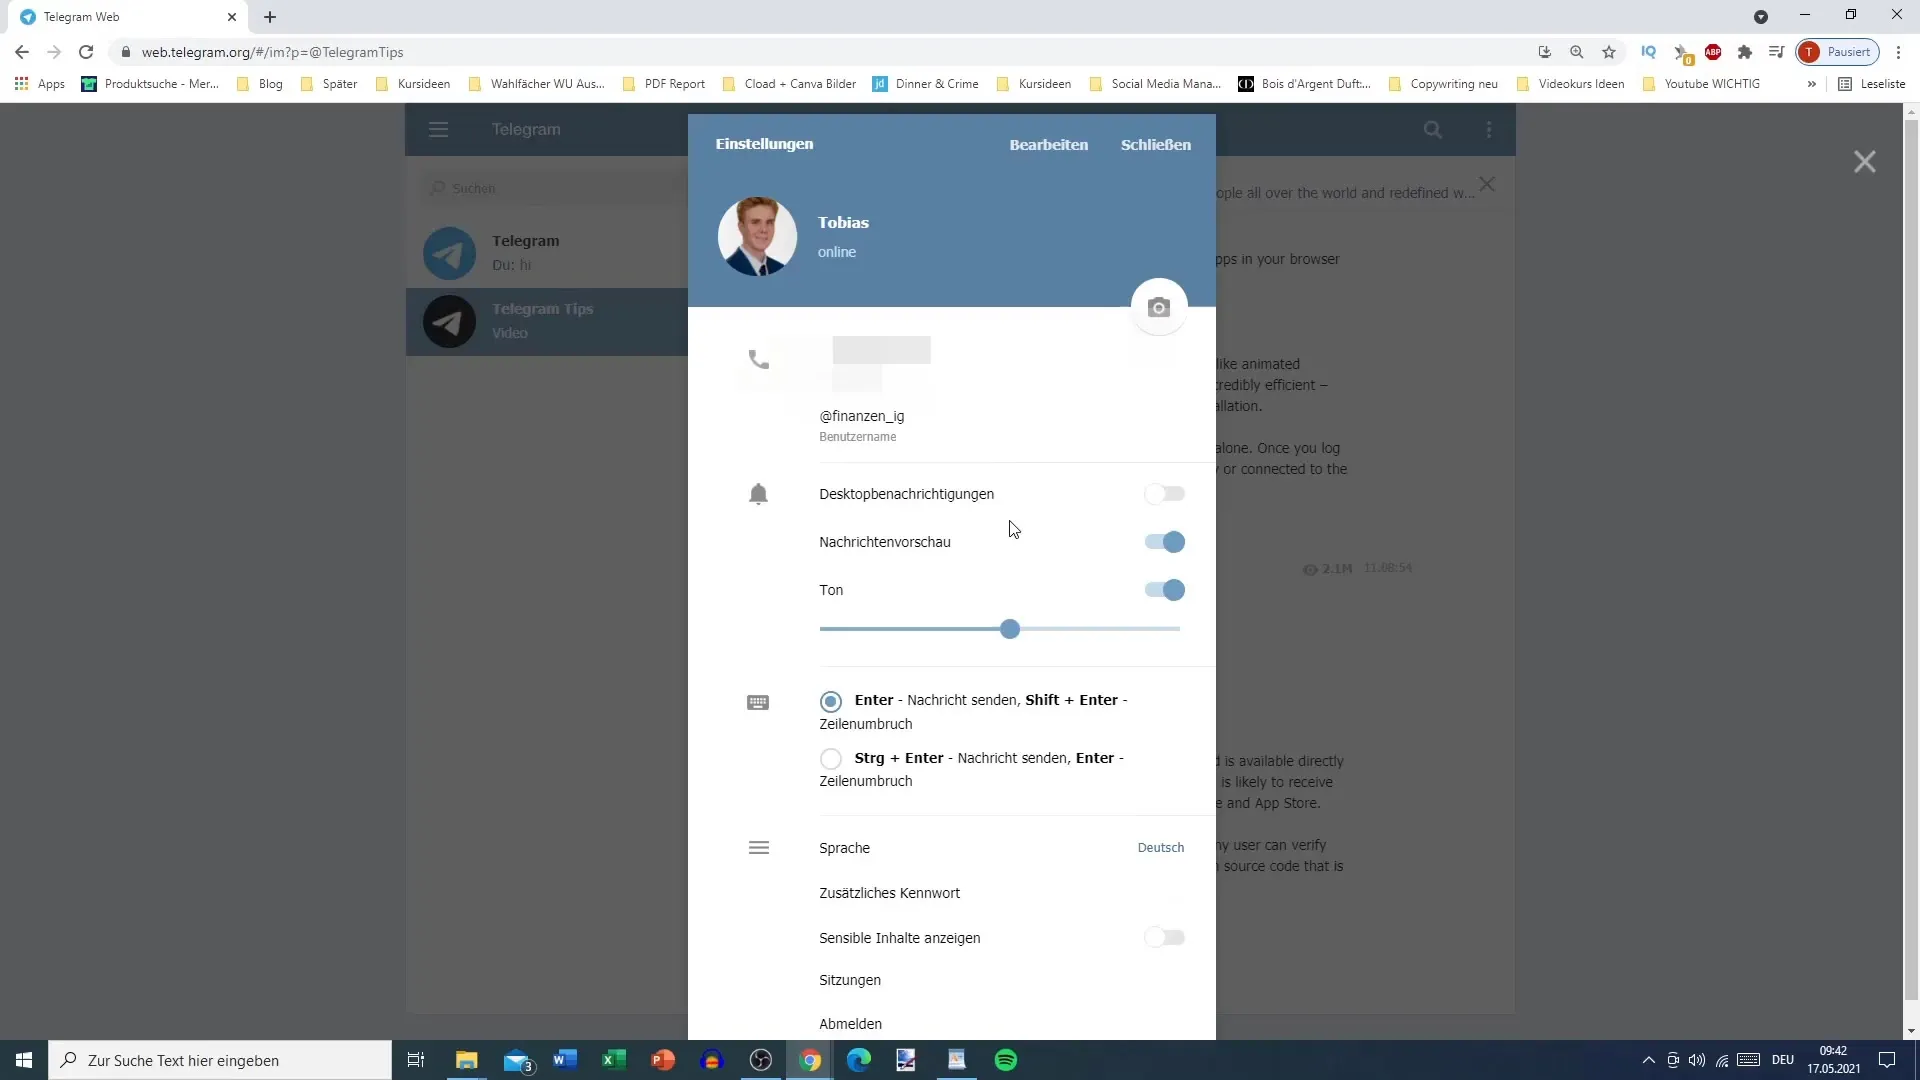This screenshot has width=1920, height=1080.
Task: Select the Telegram Web browser tab
Action: (x=130, y=17)
